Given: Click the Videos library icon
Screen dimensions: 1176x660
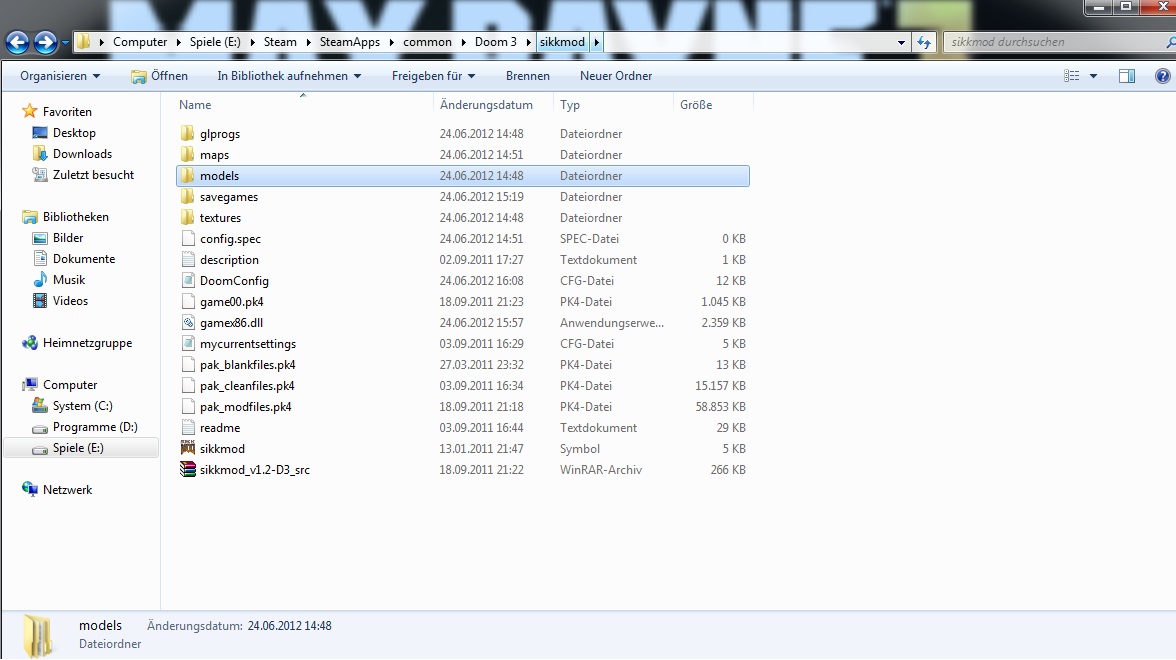Looking at the screenshot, I should [40, 301].
